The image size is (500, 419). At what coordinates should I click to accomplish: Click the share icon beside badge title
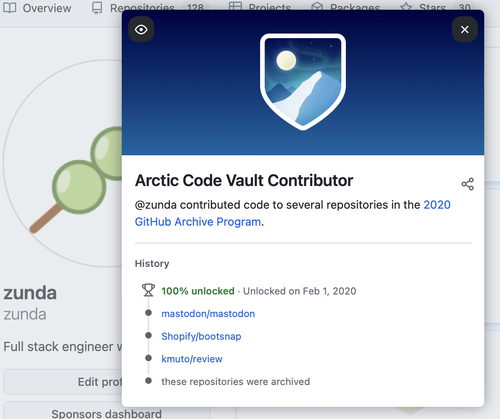point(468,184)
